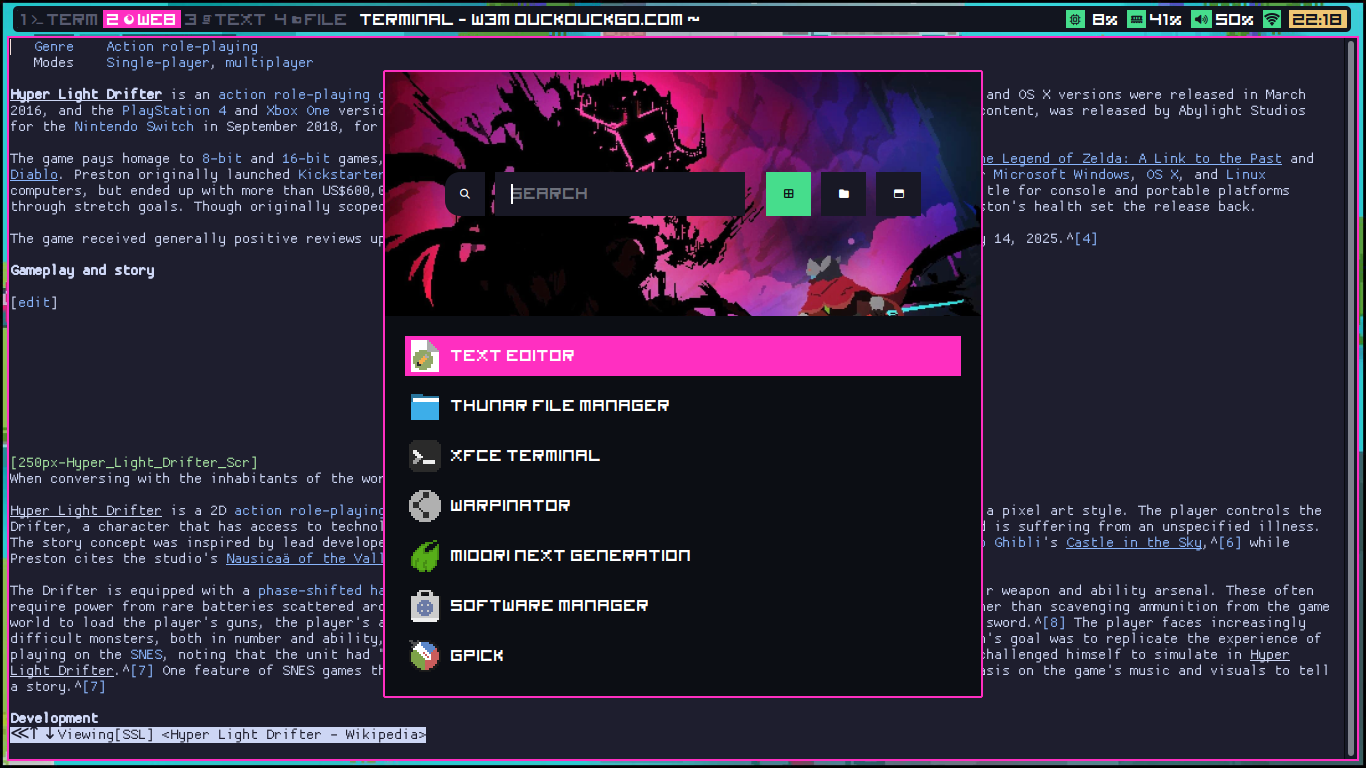Switch launcher to the folder file-browser mode

(x=843, y=194)
